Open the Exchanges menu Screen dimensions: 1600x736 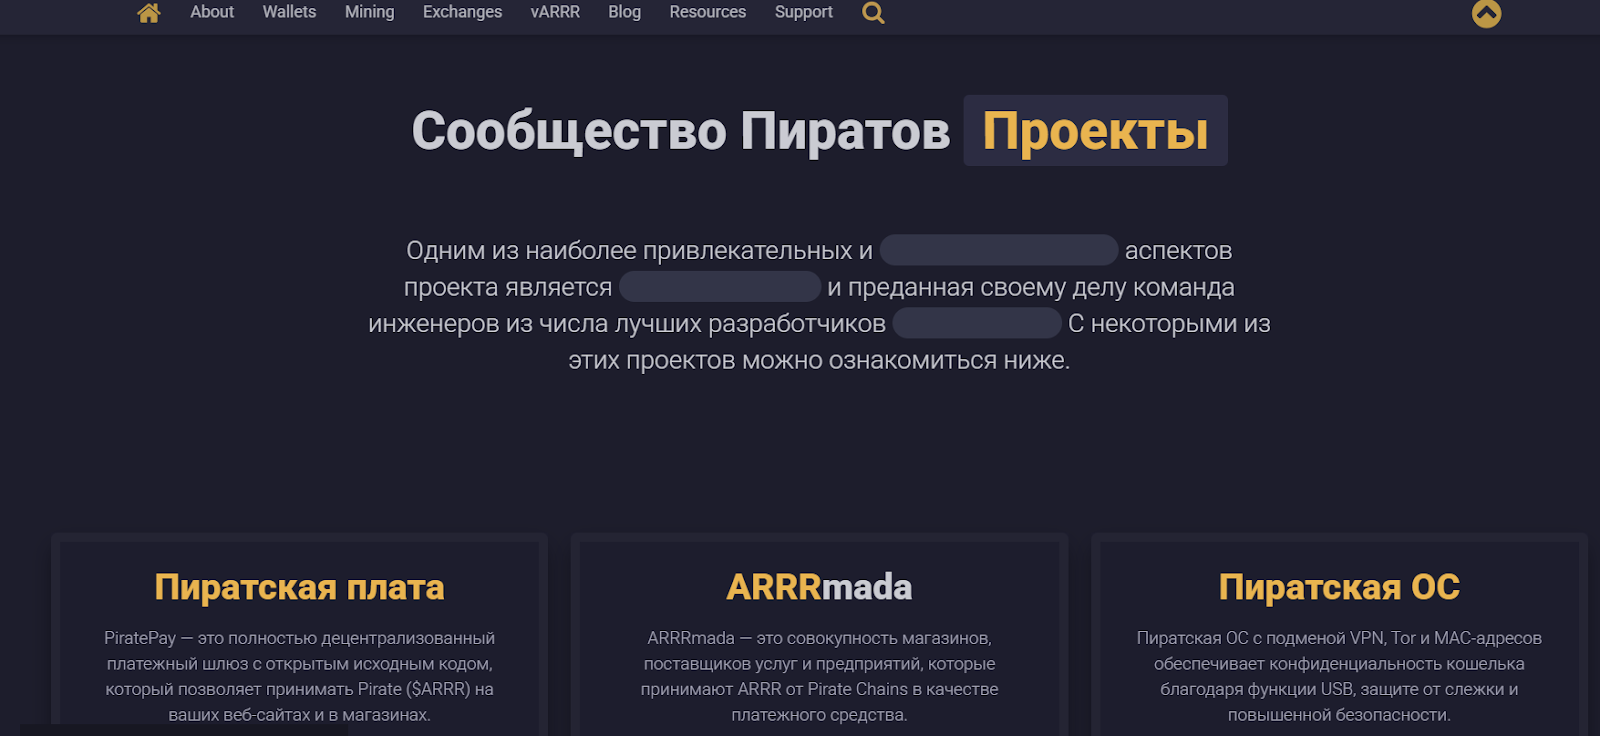point(462,12)
